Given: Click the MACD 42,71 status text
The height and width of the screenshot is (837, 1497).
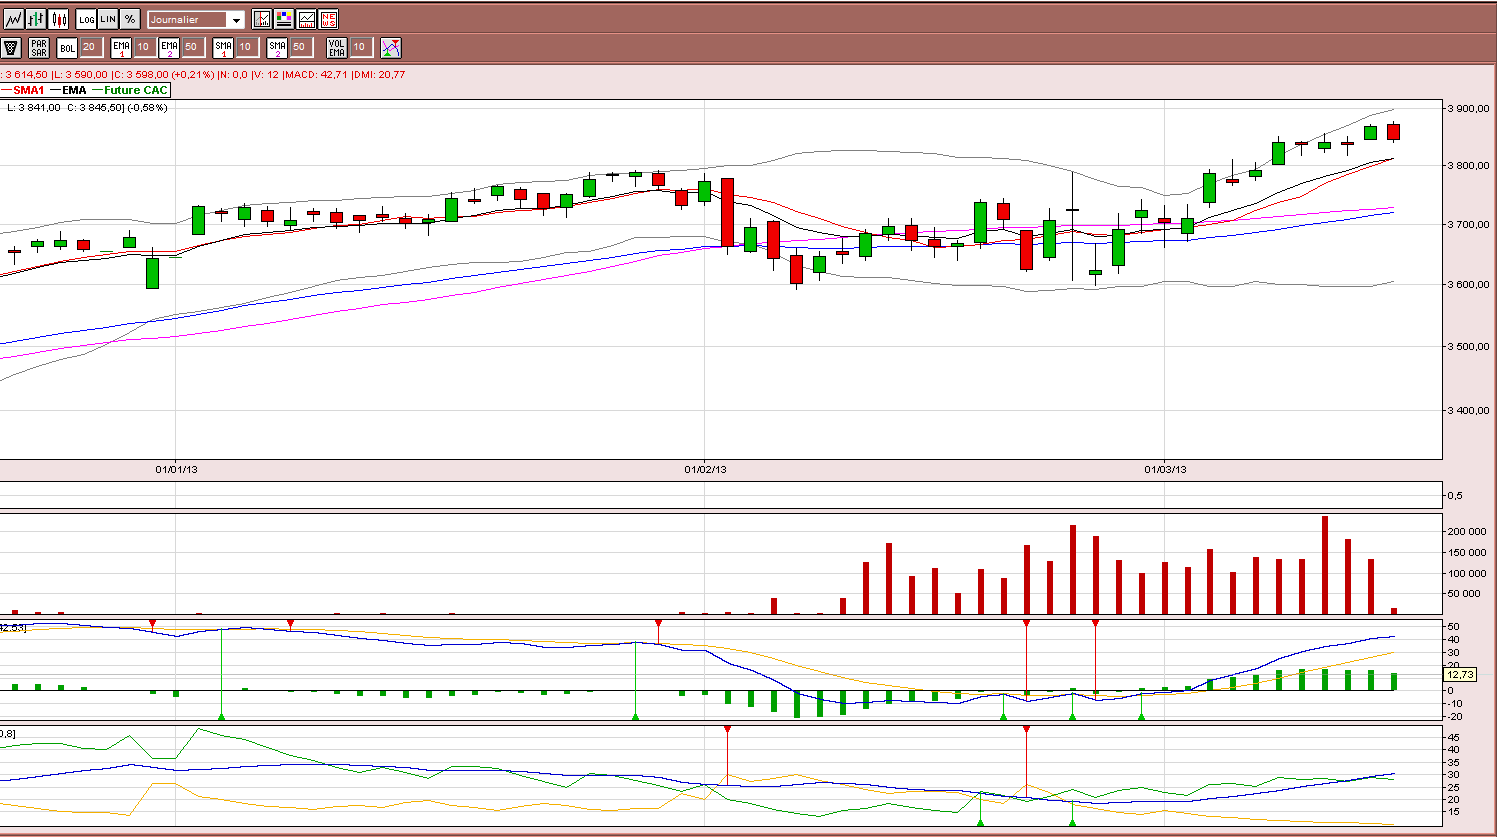Looking at the screenshot, I should [316, 74].
